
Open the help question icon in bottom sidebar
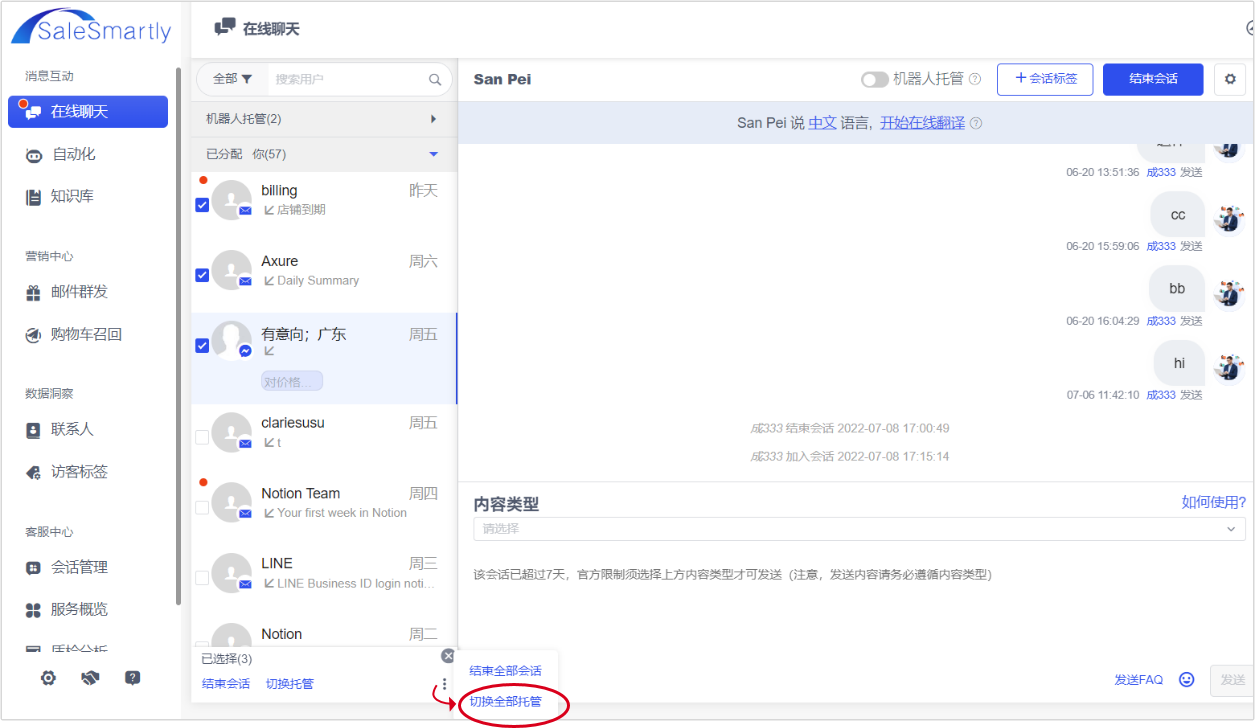point(132,678)
